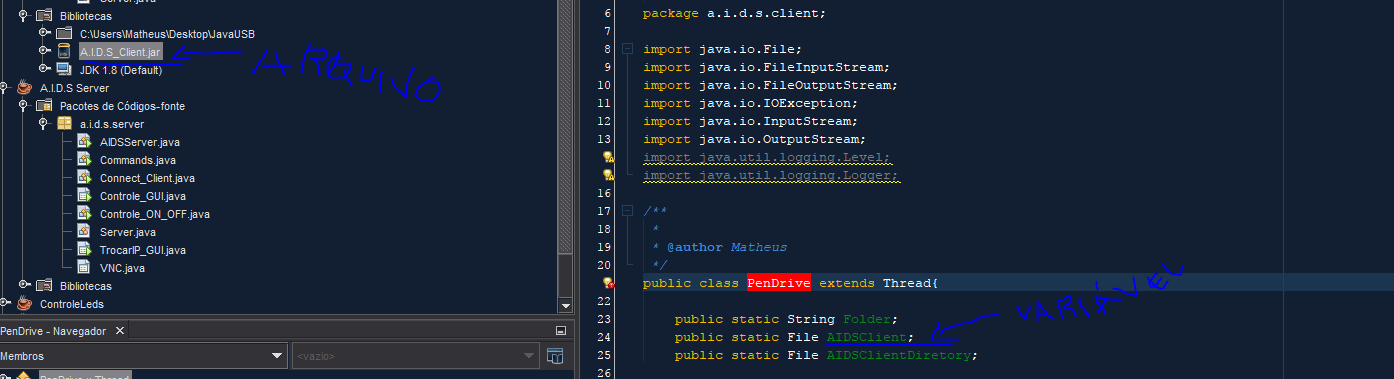Collapse Pacotes de Códigos-fonte node

[24, 105]
